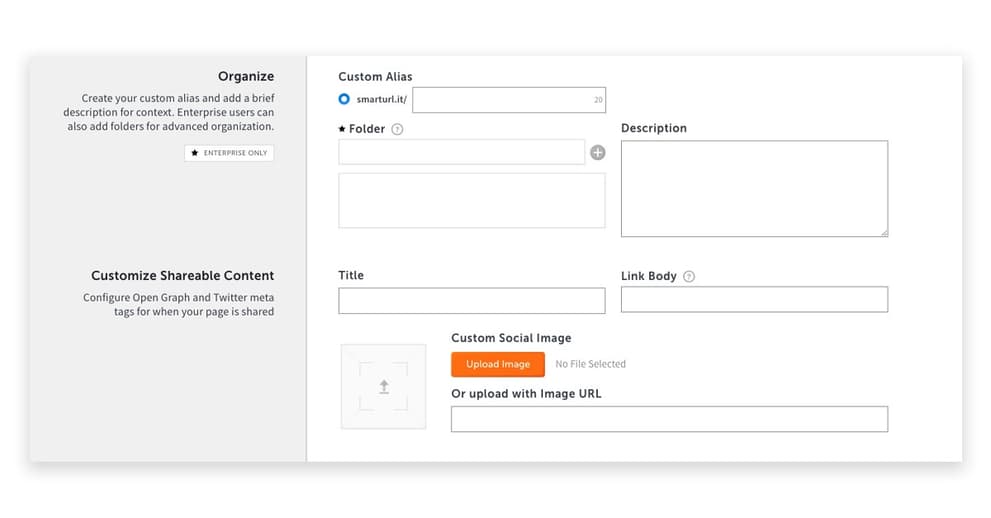The width and height of the screenshot is (991, 518).
Task: Click the Link Body input field
Action: (754, 299)
